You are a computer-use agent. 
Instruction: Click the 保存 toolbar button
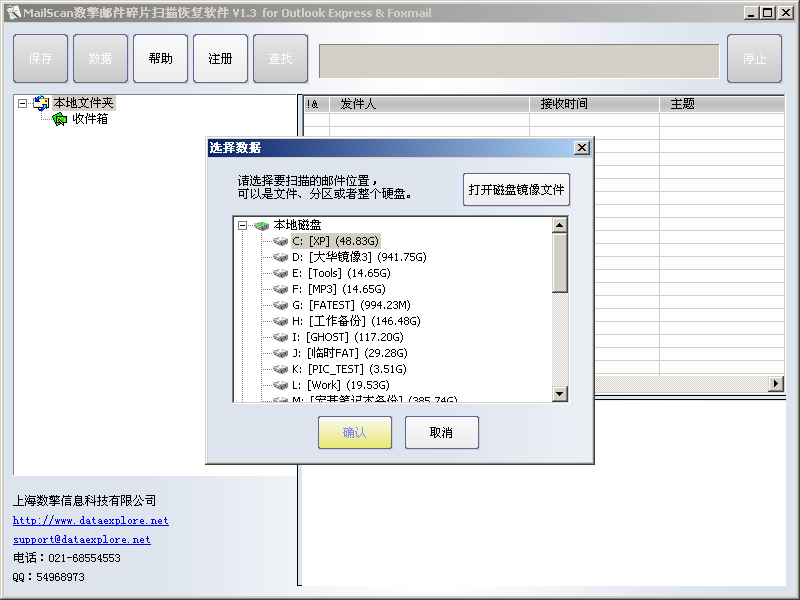pos(40,59)
